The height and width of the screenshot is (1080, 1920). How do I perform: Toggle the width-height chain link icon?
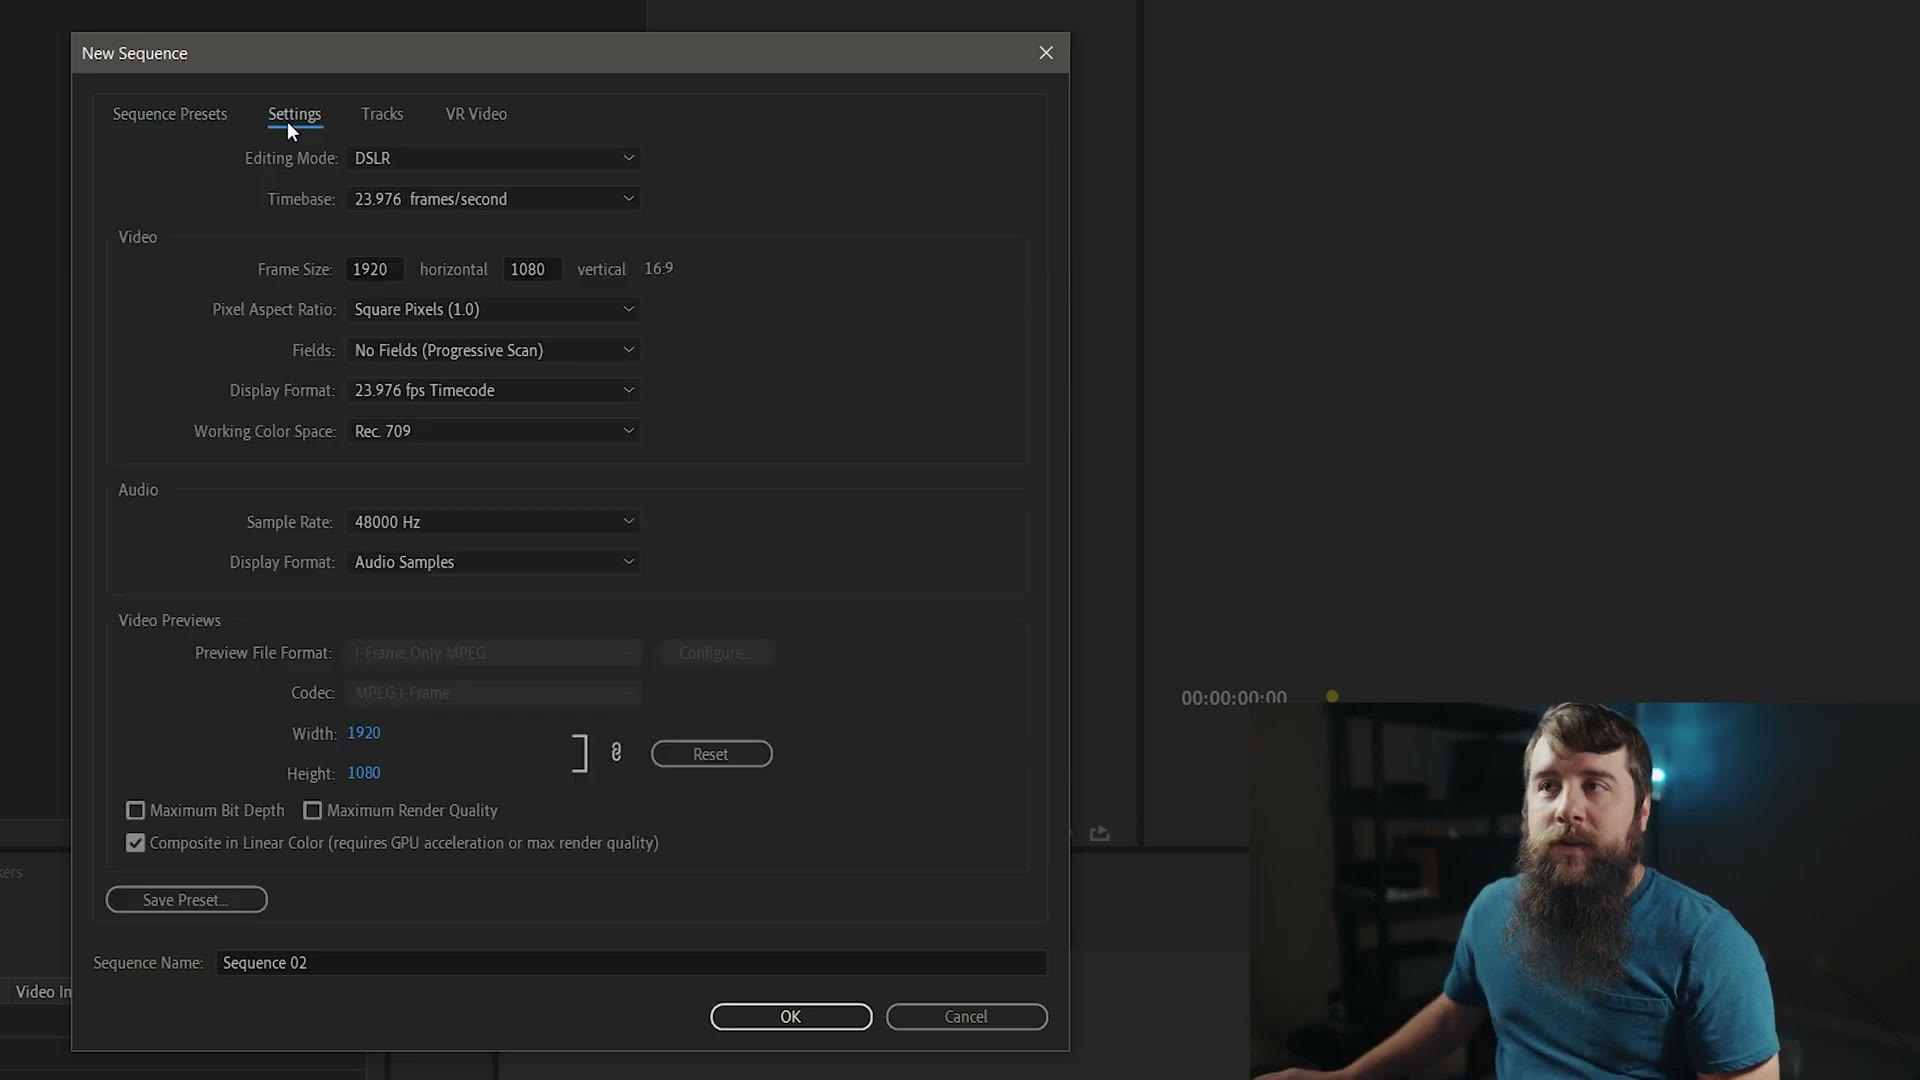coord(616,753)
